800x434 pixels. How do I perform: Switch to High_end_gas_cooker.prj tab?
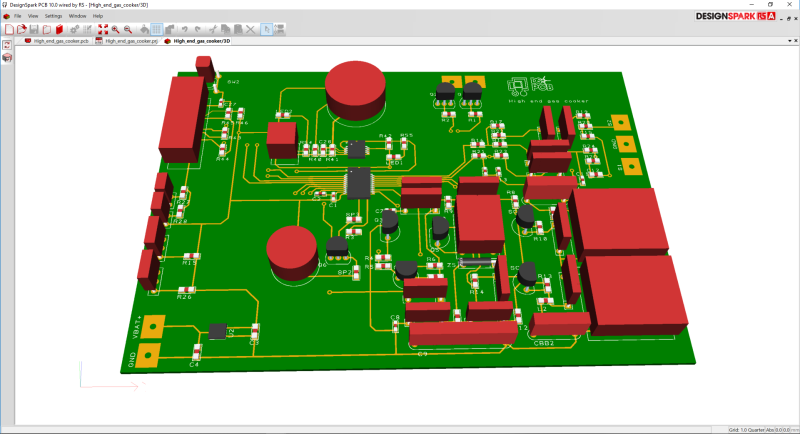pyautogui.click(x=127, y=41)
